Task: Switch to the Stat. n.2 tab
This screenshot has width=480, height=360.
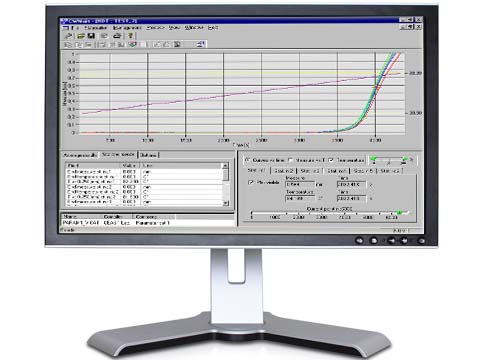Action: pos(283,171)
